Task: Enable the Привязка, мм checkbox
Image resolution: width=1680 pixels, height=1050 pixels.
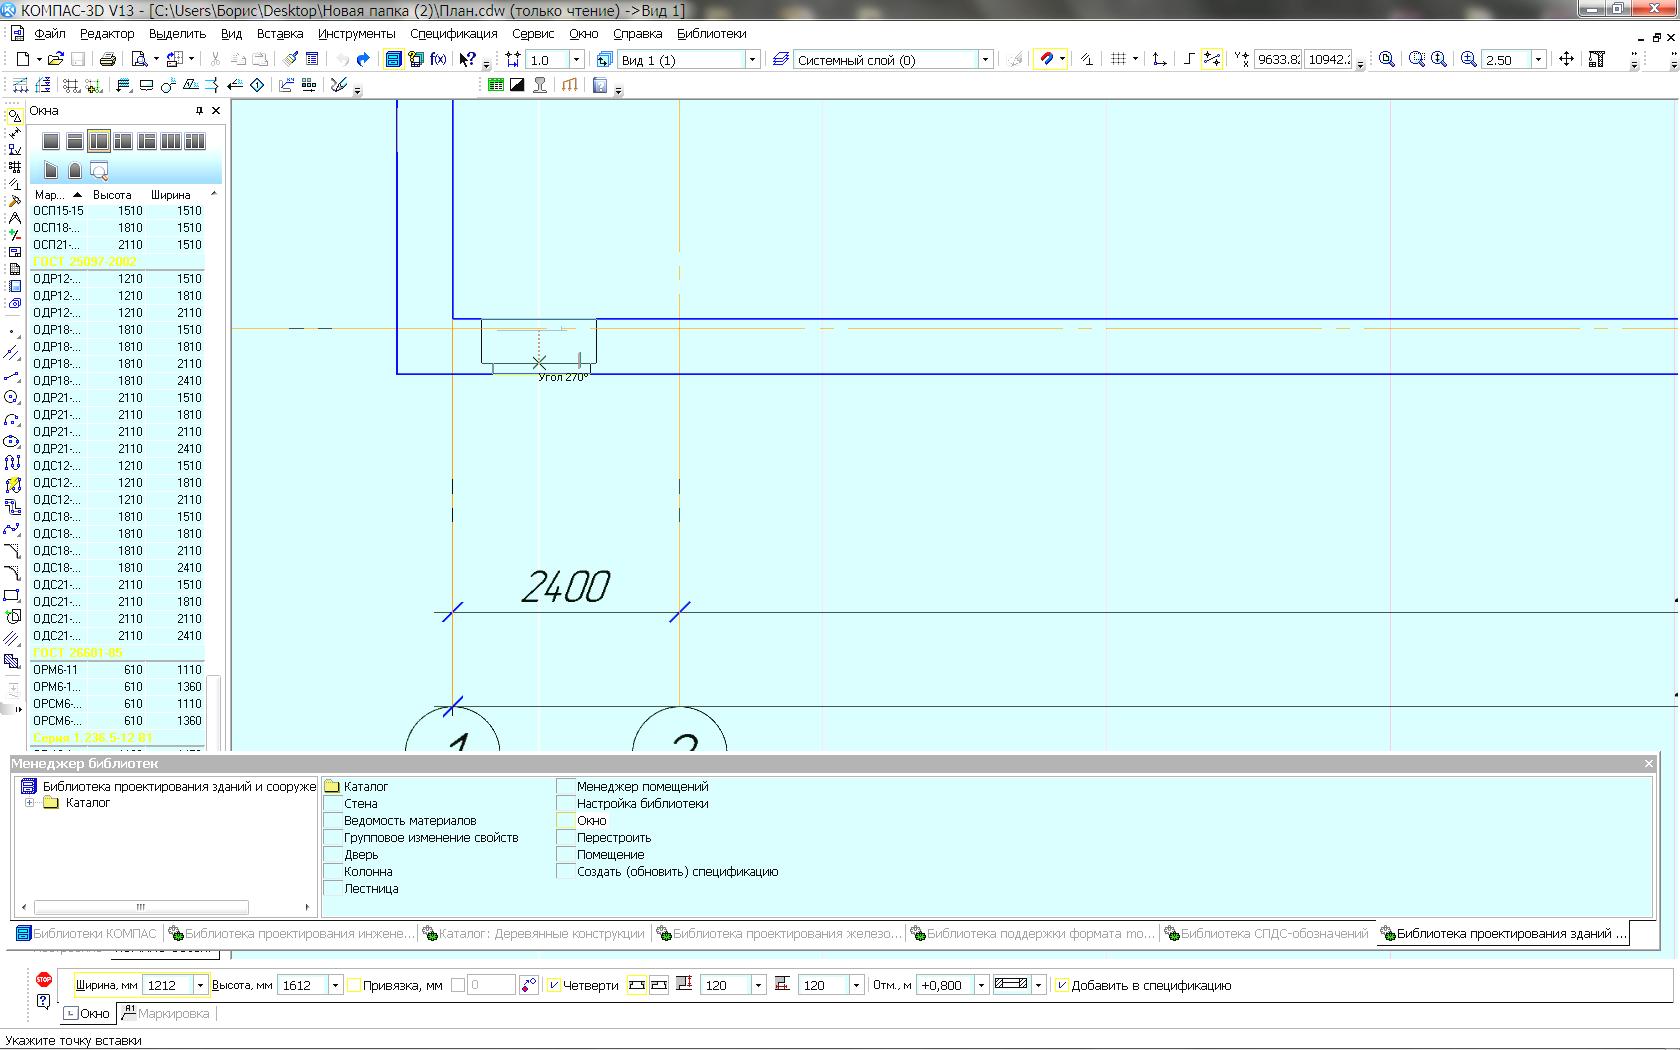Action: (354, 986)
